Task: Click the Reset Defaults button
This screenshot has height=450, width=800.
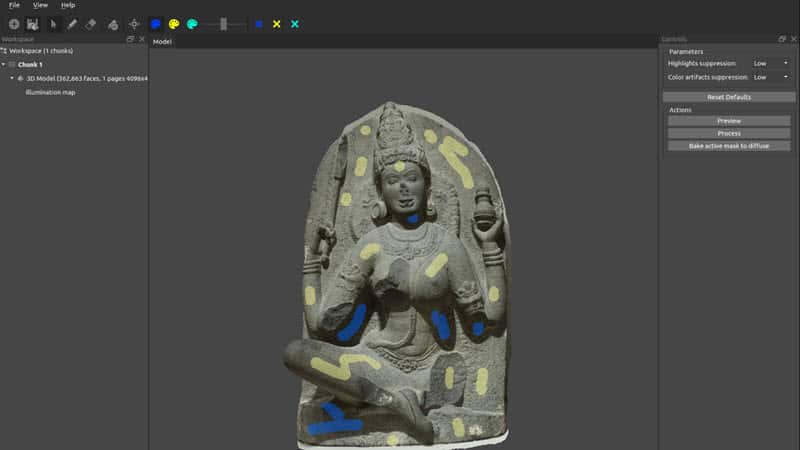Action: (729, 97)
